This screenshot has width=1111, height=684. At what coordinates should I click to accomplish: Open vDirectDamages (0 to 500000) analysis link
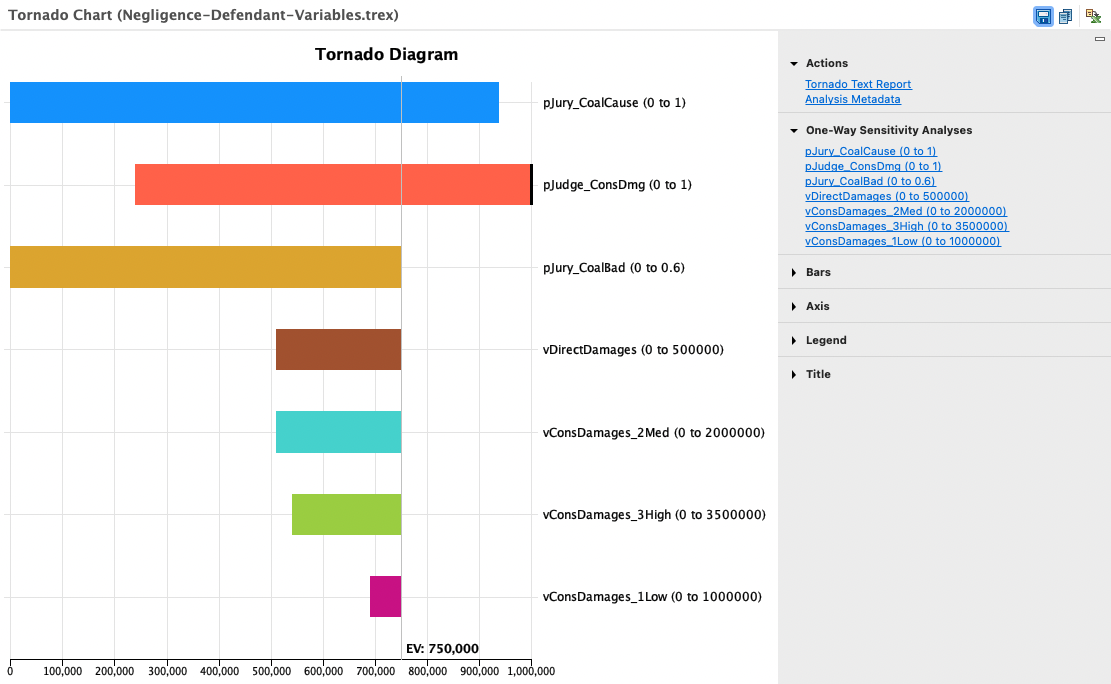pos(886,196)
